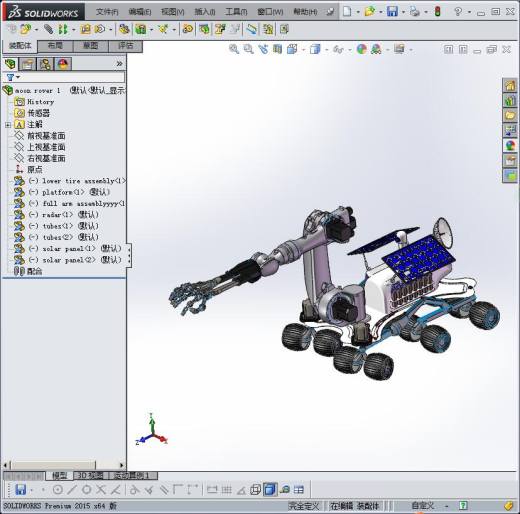Click the Apply Scene icon
The image size is (520, 514).
(x=376, y=49)
